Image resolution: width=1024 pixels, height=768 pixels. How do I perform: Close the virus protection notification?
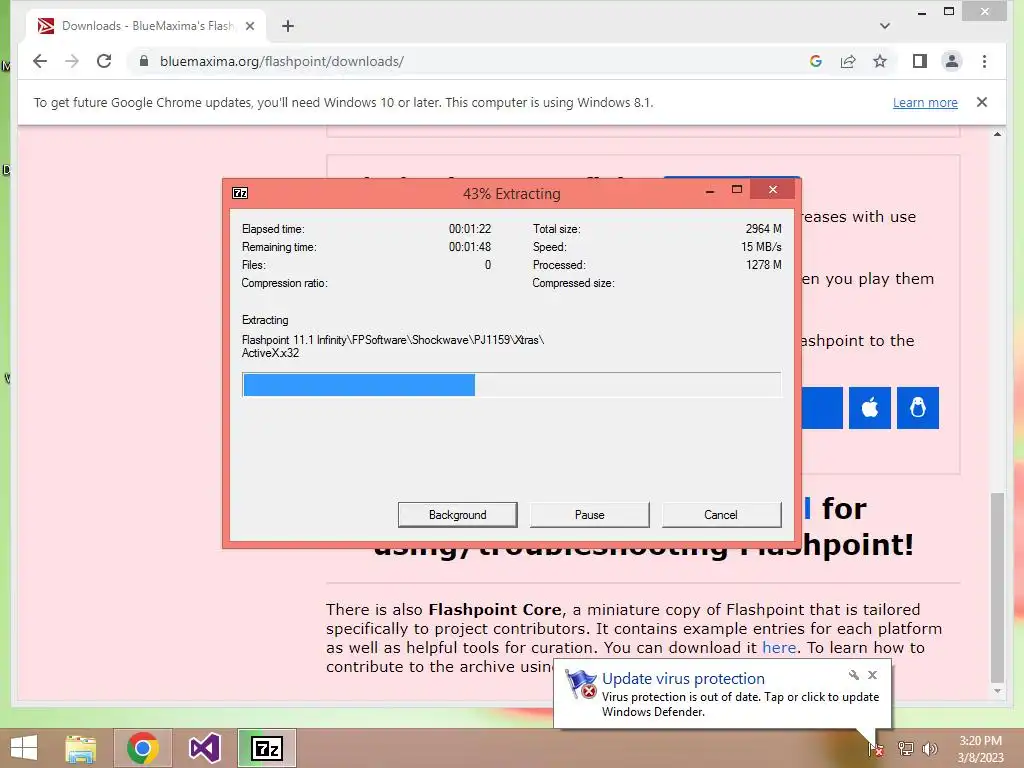pos(872,675)
